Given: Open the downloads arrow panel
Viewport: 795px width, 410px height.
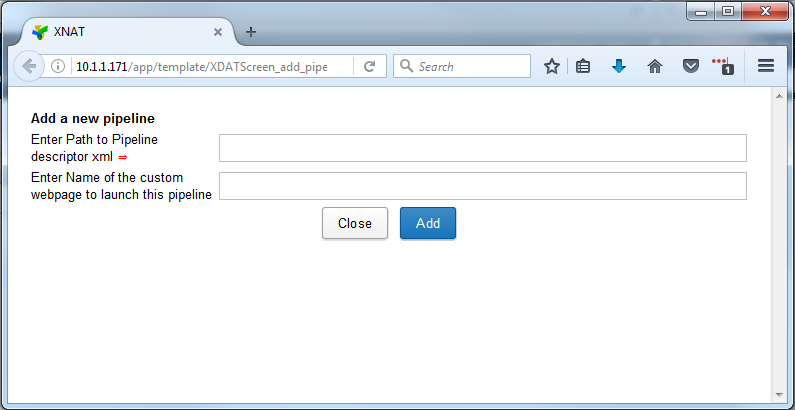Looking at the screenshot, I should (x=619, y=67).
